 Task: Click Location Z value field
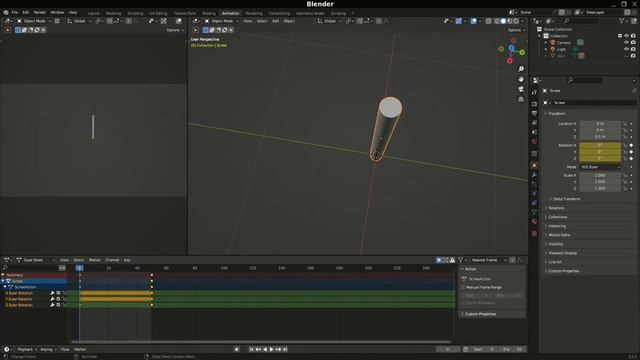pyautogui.click(x=600, y=137)
